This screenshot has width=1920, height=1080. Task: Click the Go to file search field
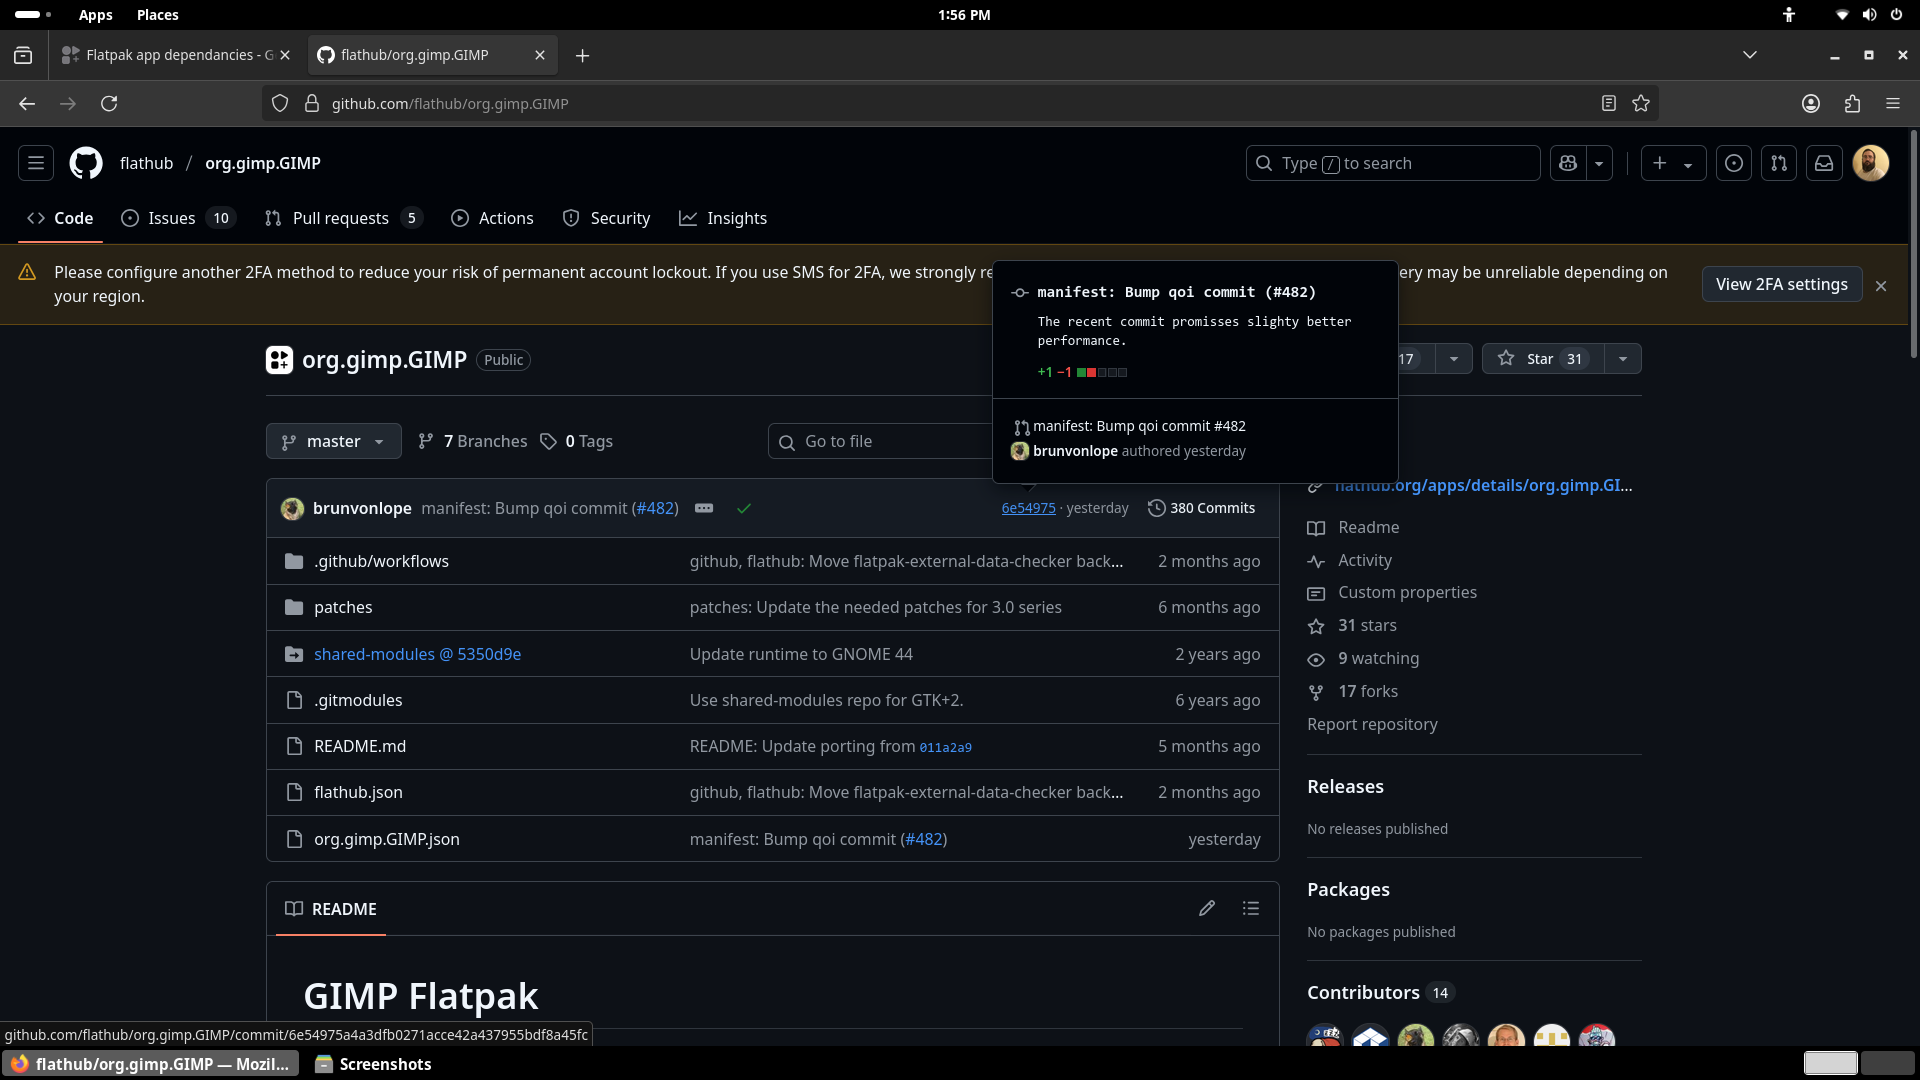(880, 441)
